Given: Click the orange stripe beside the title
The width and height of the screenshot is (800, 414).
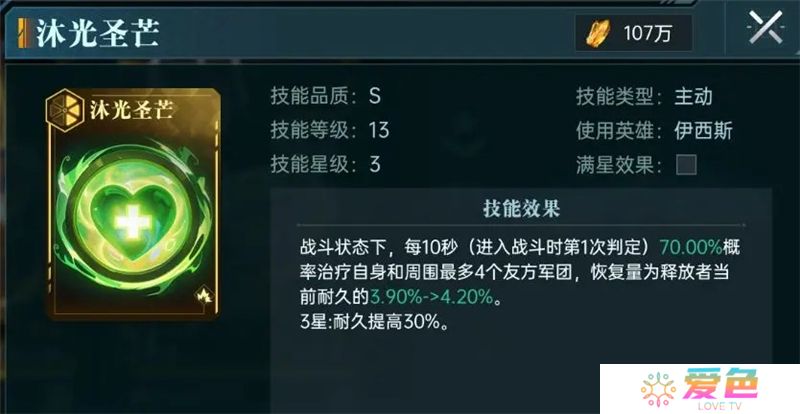Looking at the screenshot, I should 21,33.
